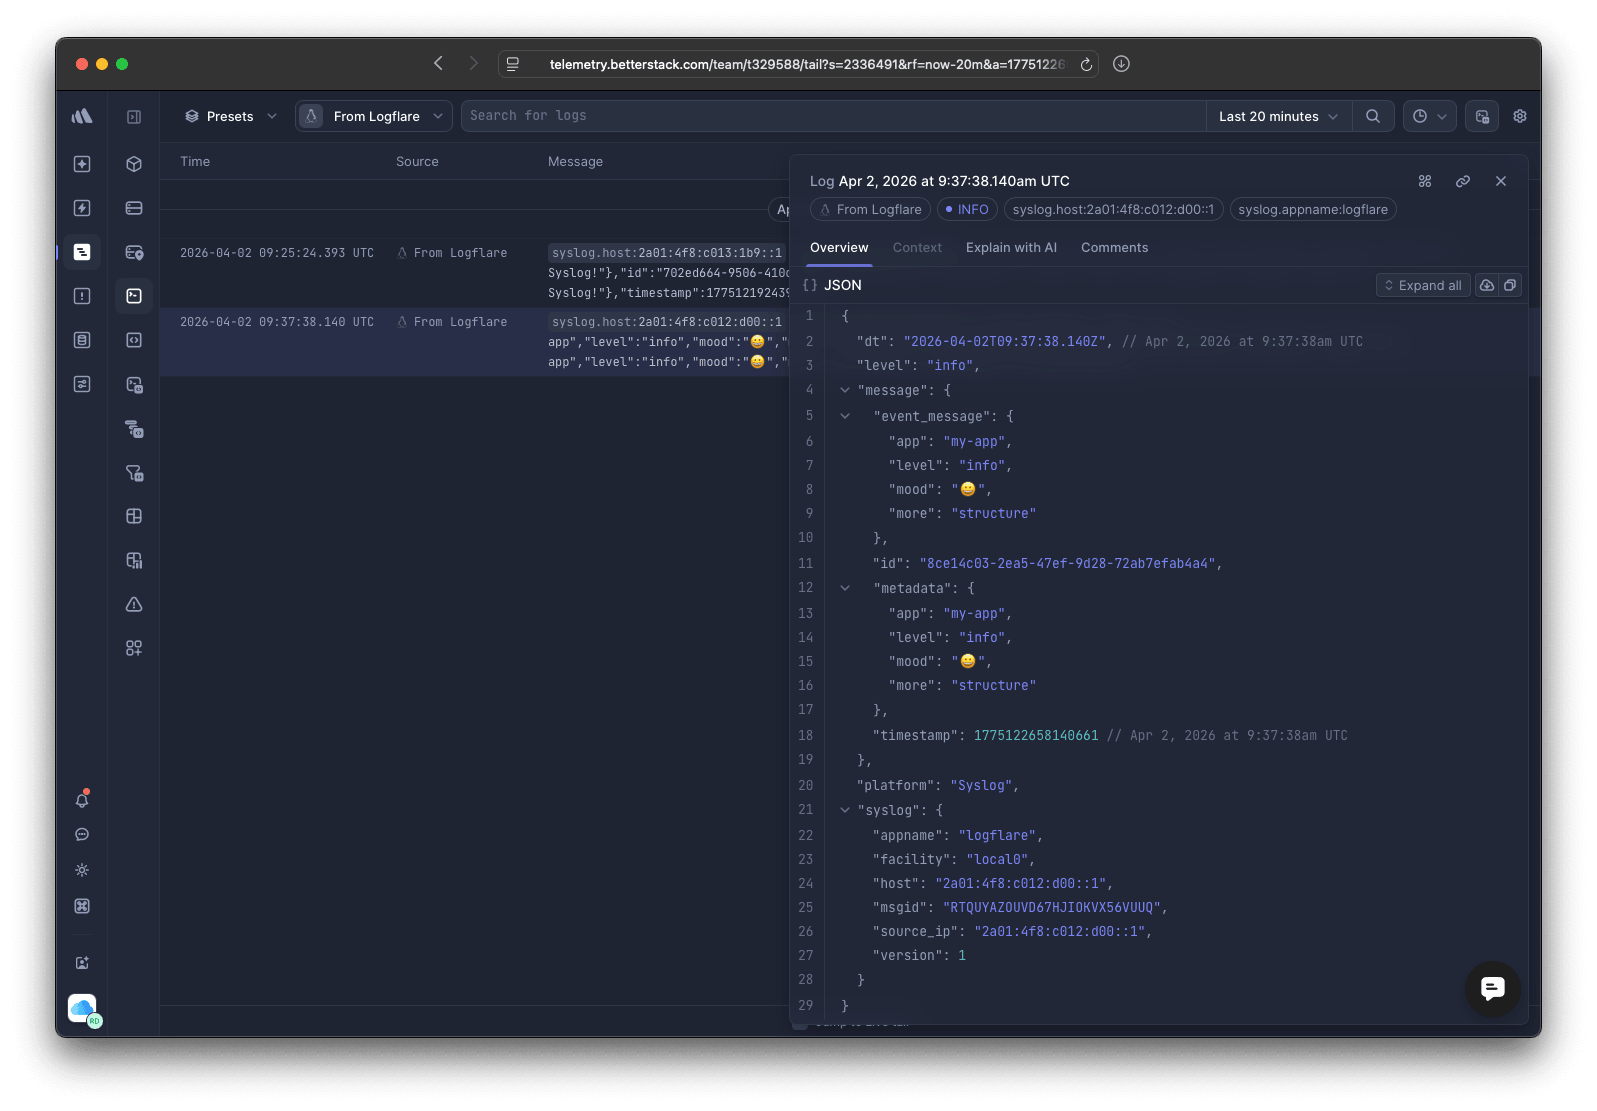Toggle light/dark theme with sun icon
Viewport: 1597px width, 1111px height.
[x=82, y=870]
